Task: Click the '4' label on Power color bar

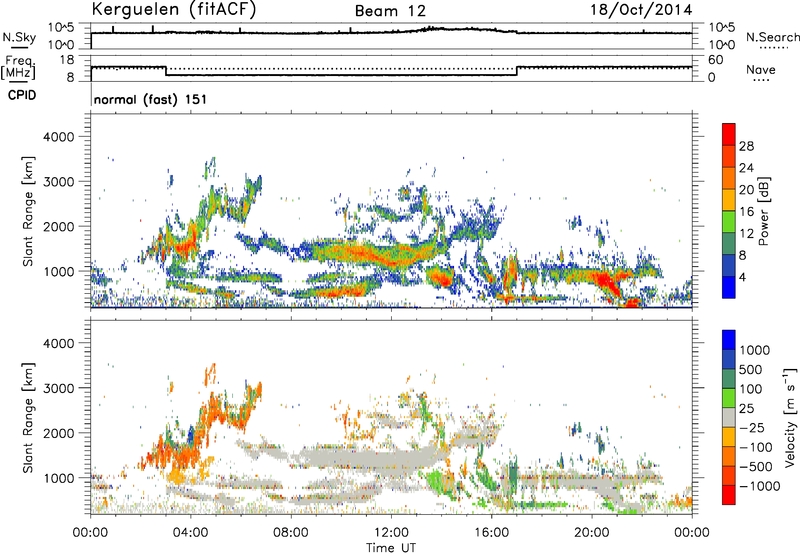Action: [x=742, y=278]
